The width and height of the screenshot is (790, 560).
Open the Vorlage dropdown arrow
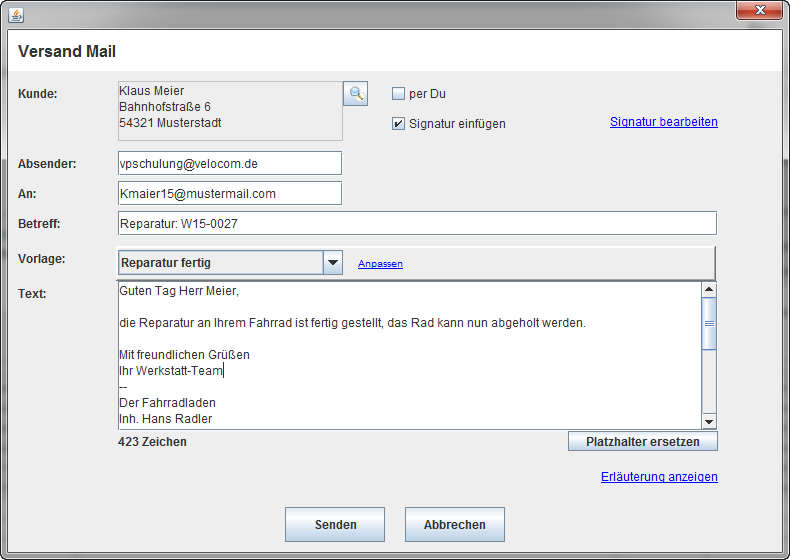coord(333,263)
